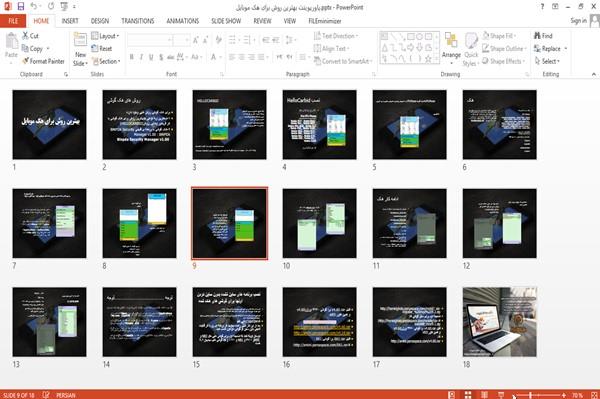This screenshot has height=399, width=600.
Task: Click the Format Painter brush
Action: click(x=43, y=61)
